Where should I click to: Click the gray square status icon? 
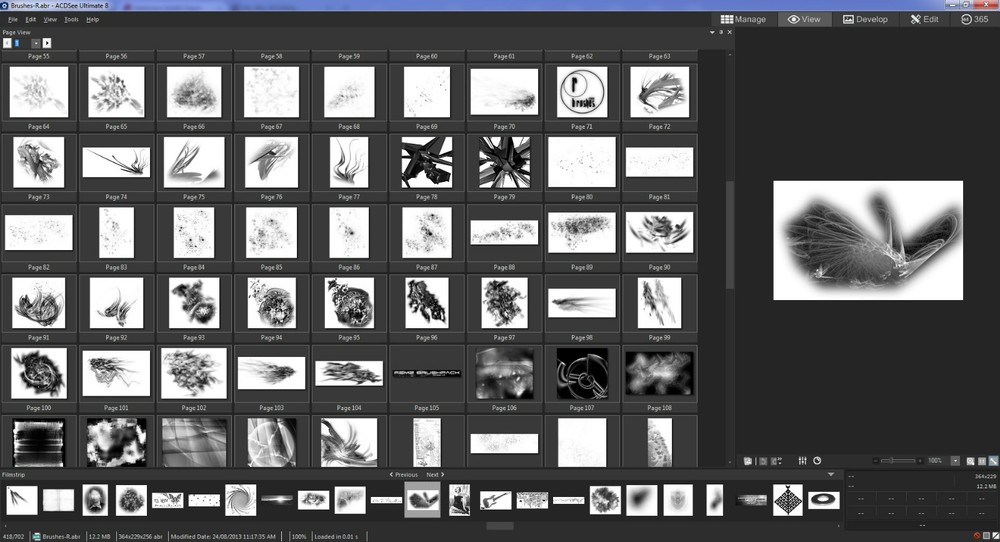pos(986,536)
